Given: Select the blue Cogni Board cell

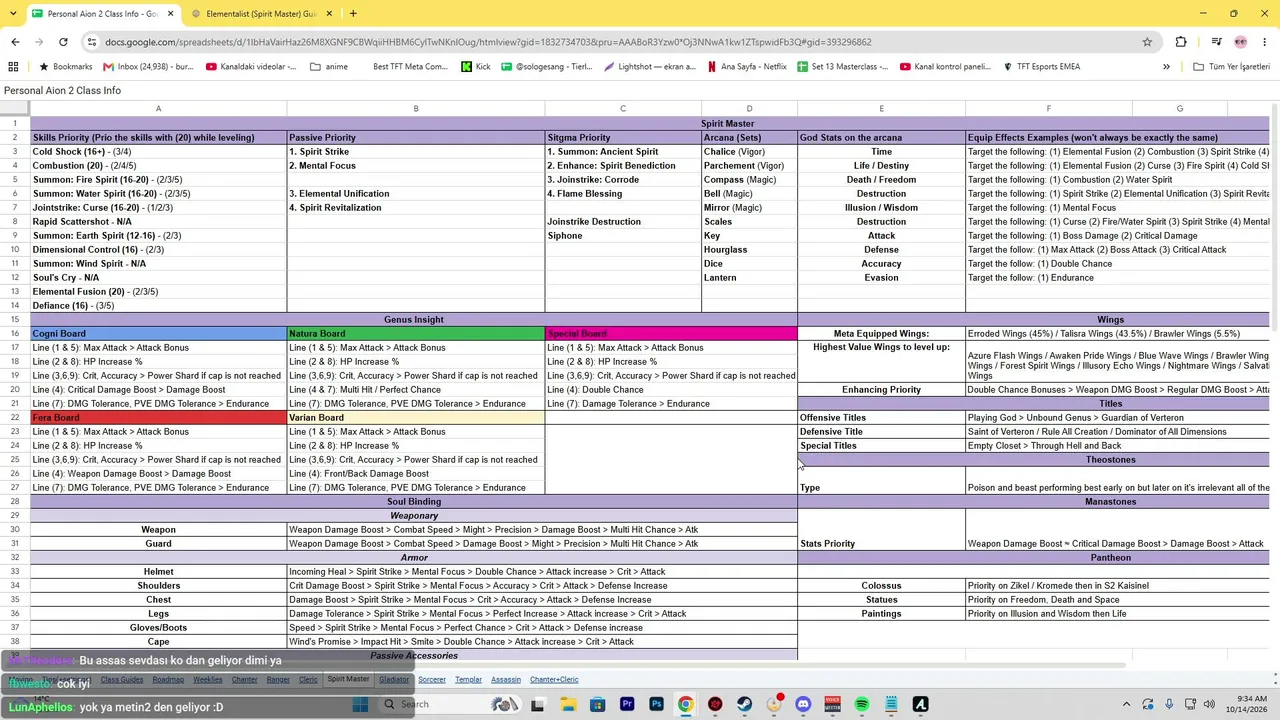Looking at the screenshot, I should point(158,334).
